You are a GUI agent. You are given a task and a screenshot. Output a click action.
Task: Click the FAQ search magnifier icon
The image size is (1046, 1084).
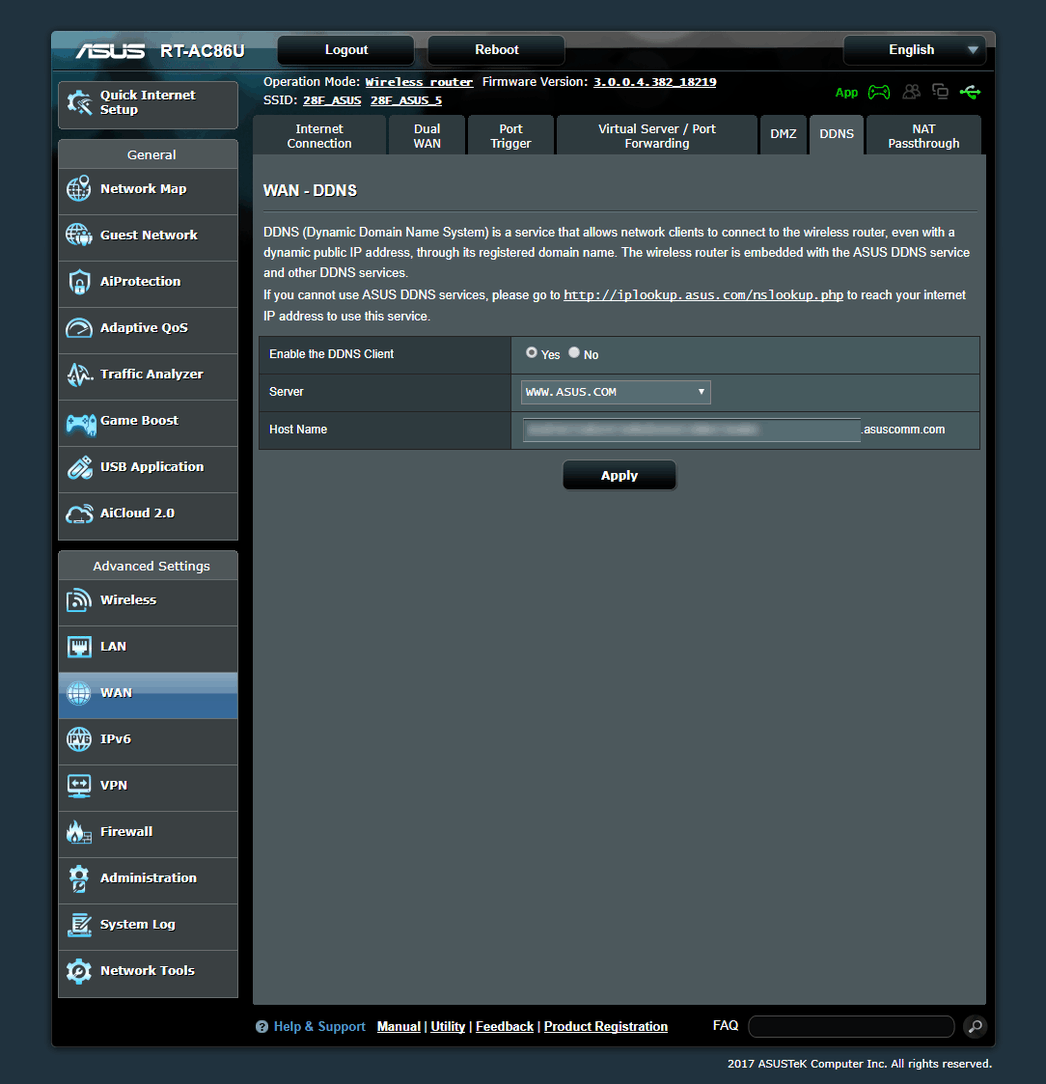click(975, 1027)
